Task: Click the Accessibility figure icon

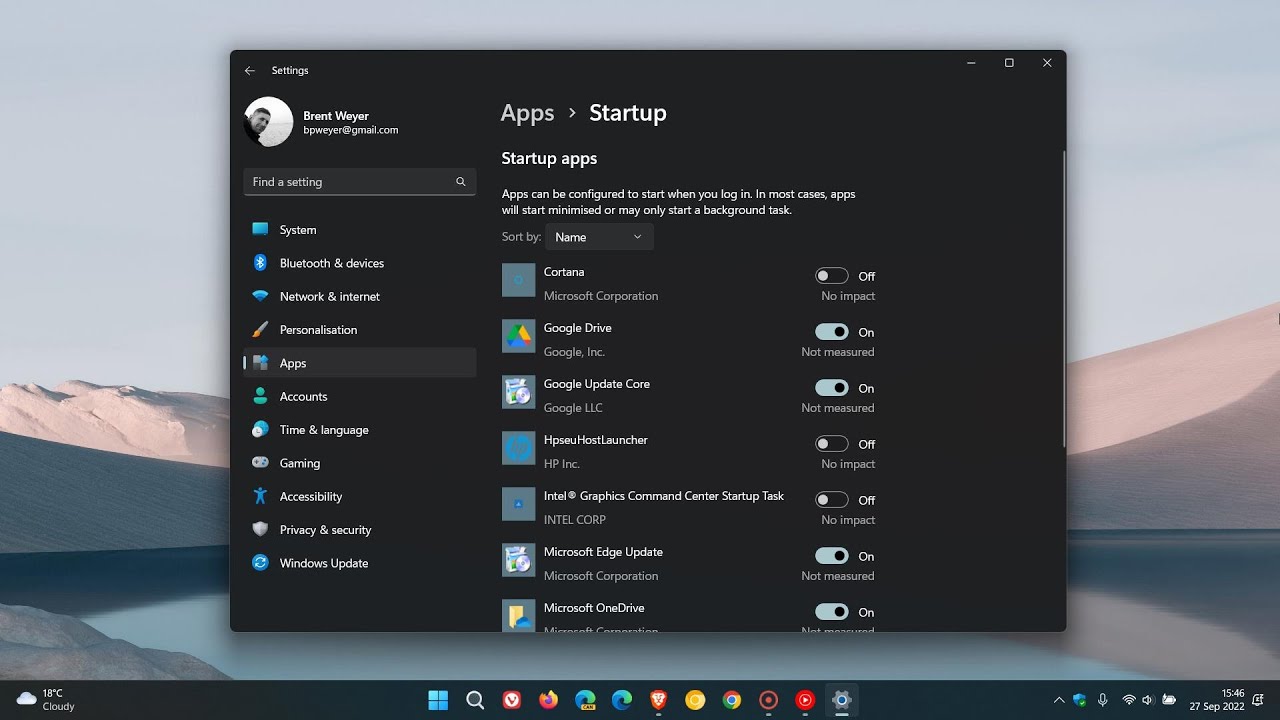Action: pyautogui.click(x=260, y=496)
